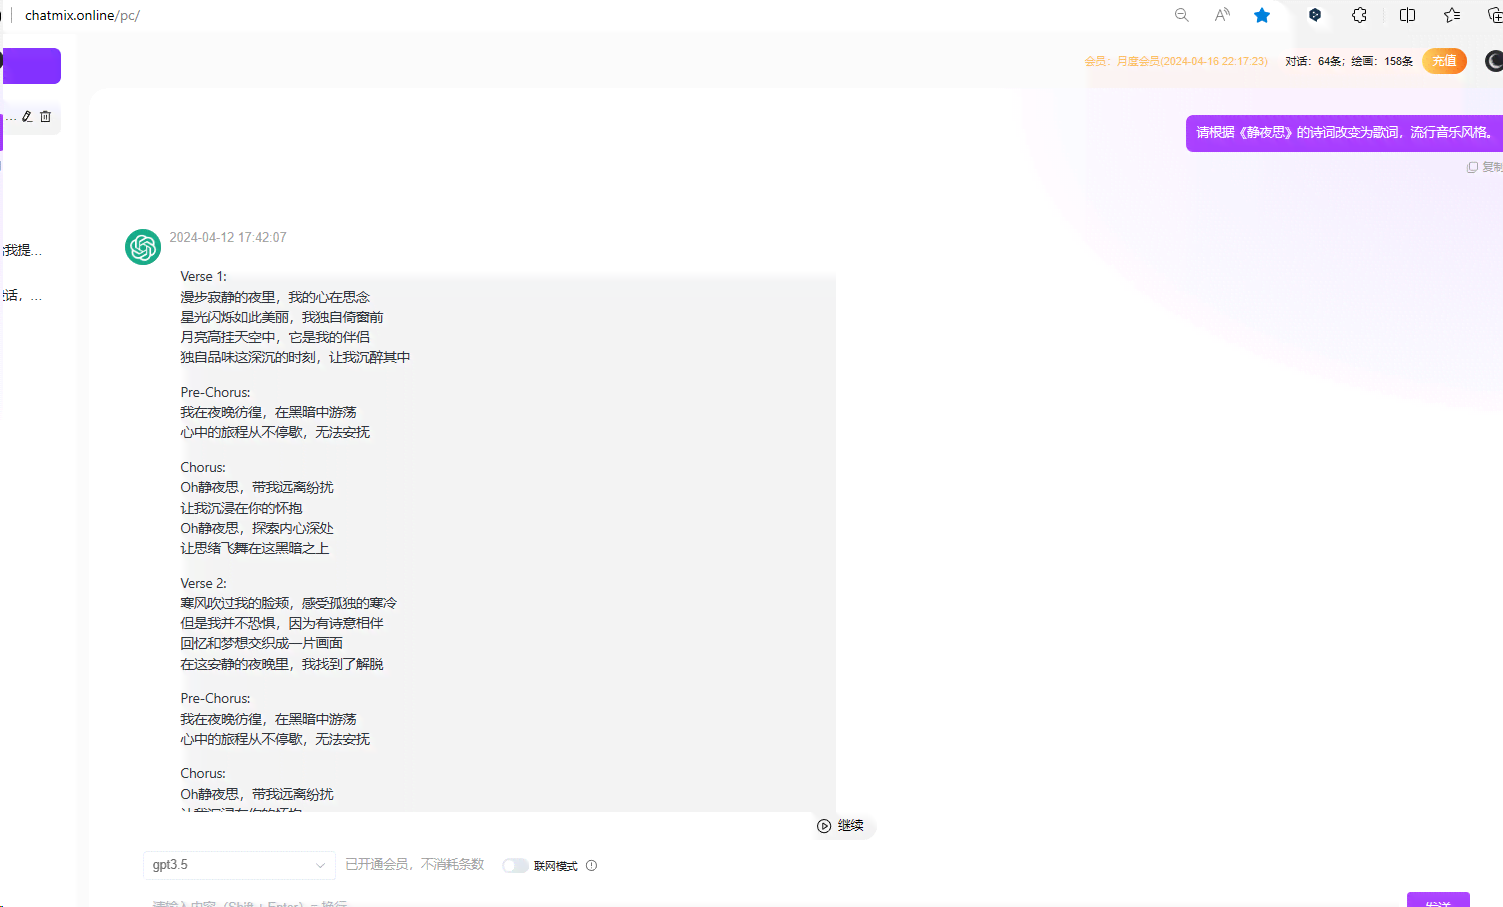Click the copy icon under user message

pyautogui.click(x=1472, y=167)
